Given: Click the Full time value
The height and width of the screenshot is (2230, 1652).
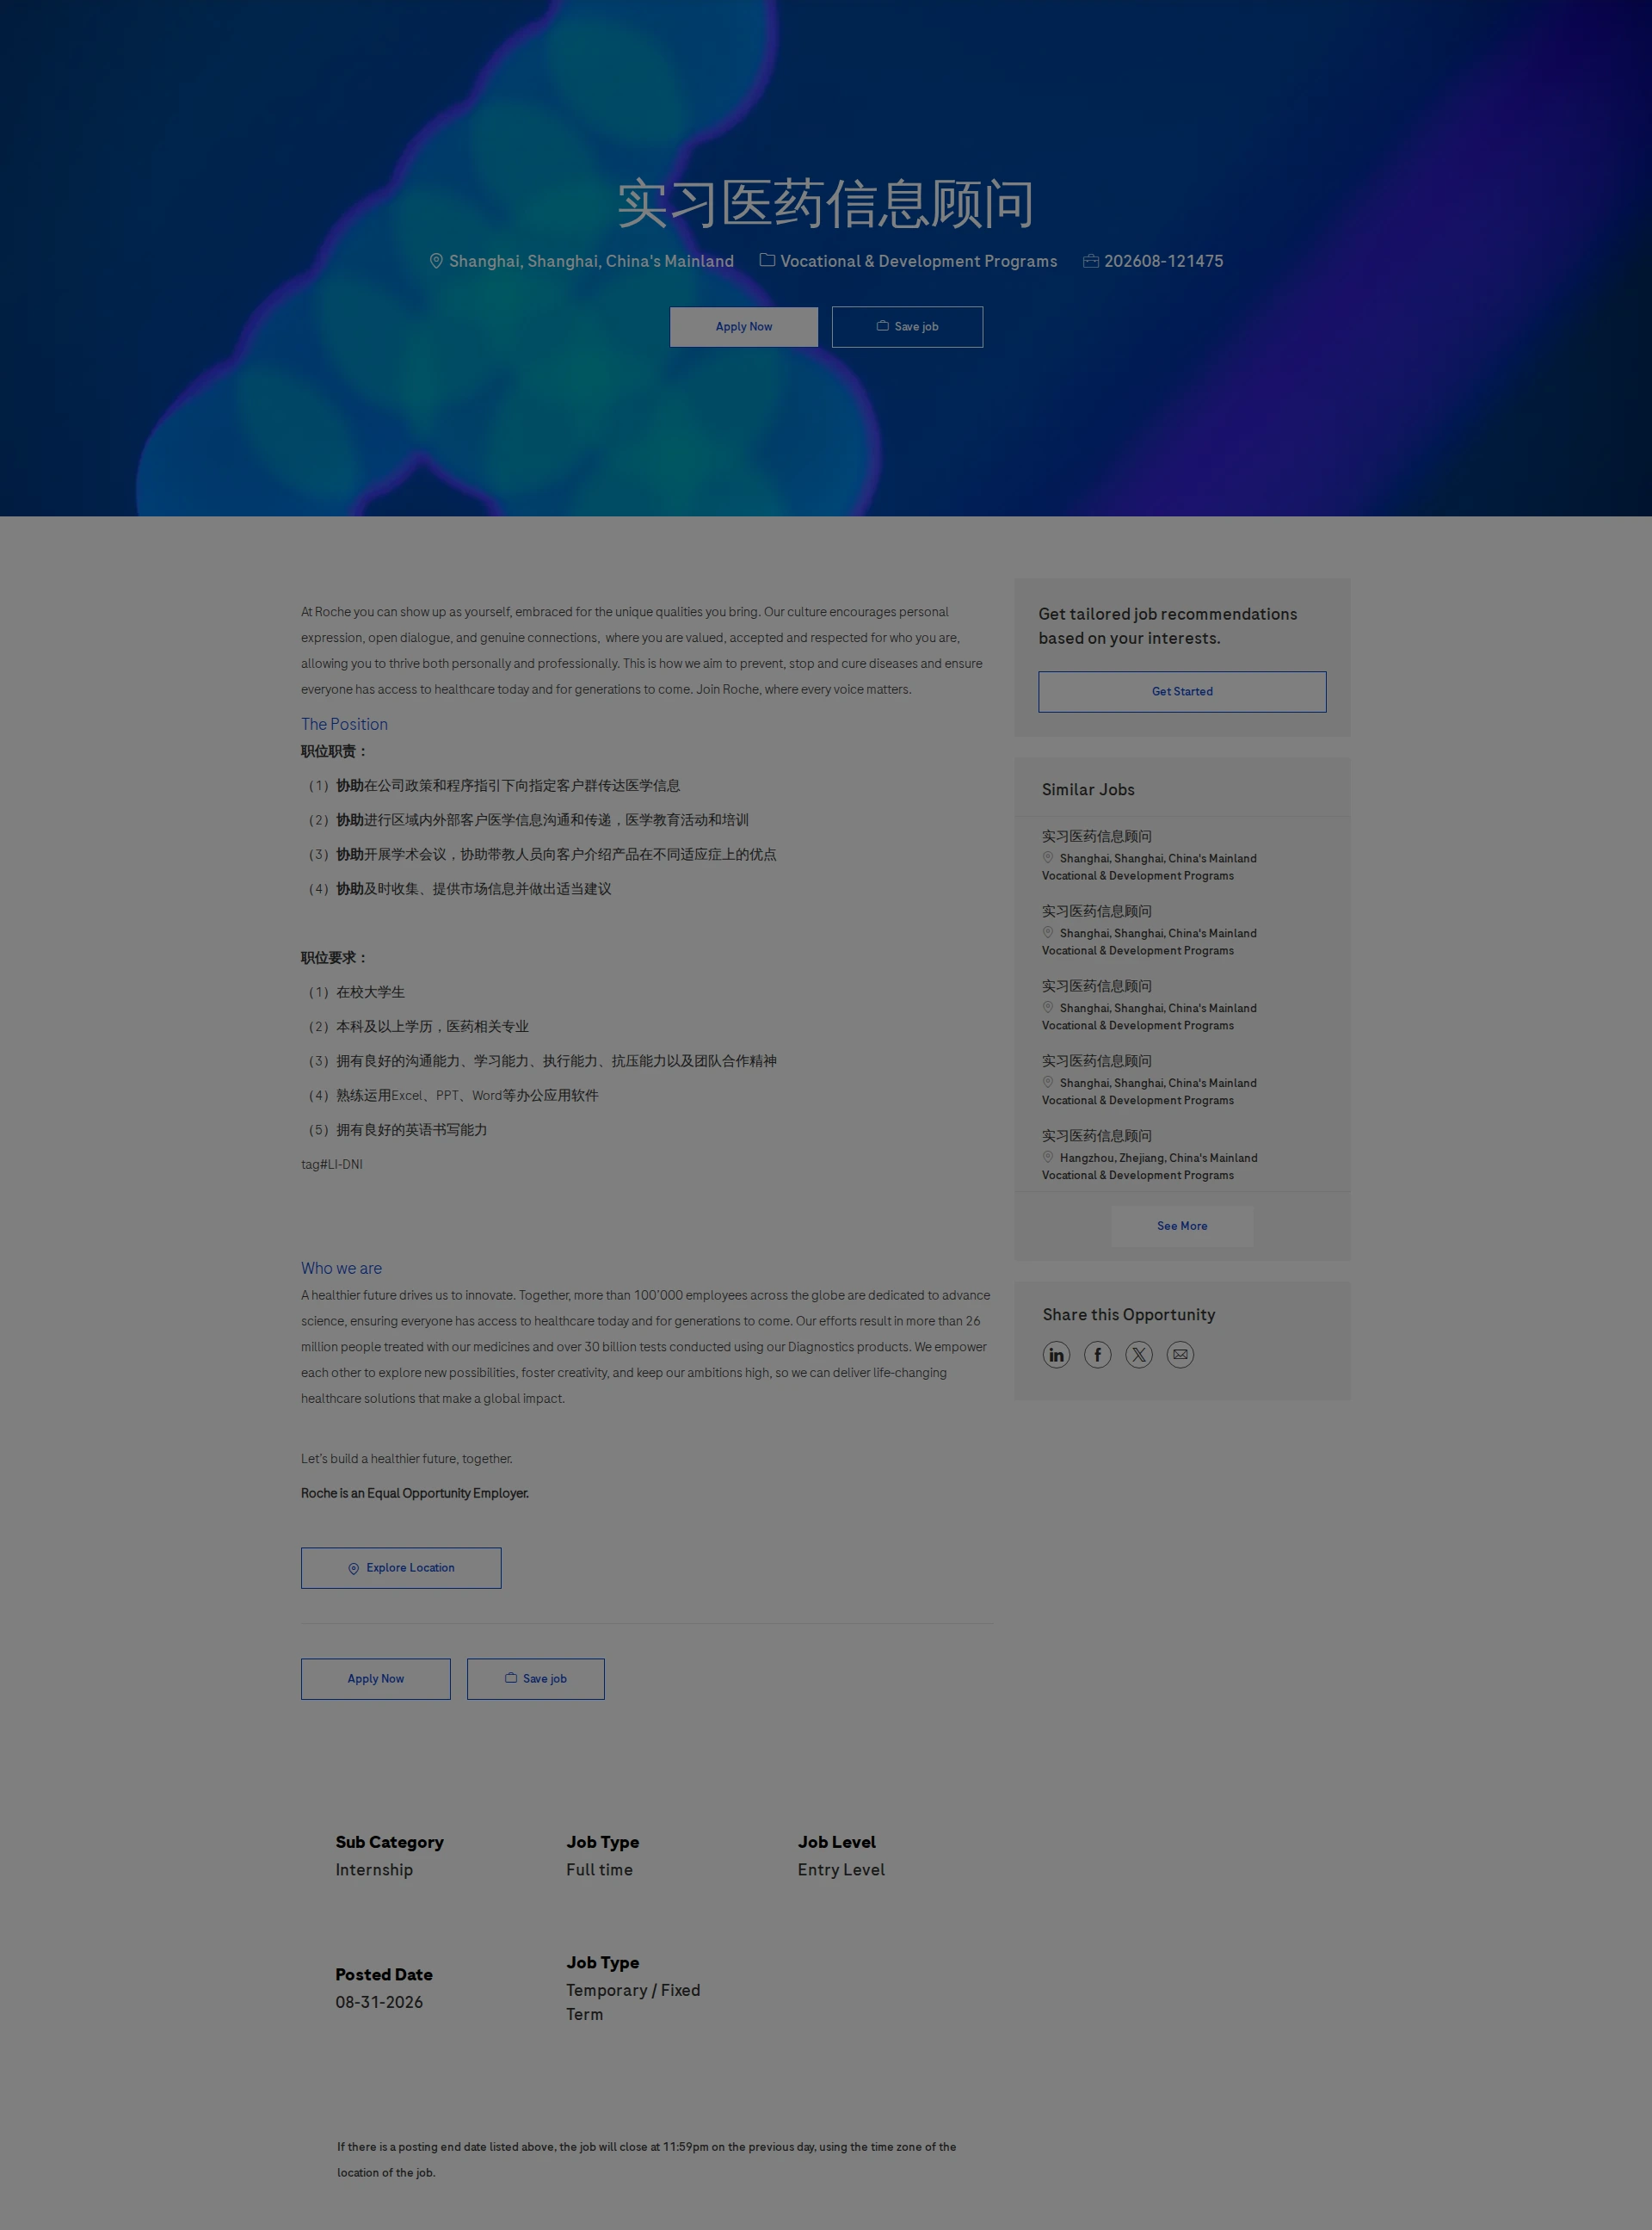Looking at the screenshot, I should tap(599, 1870).
